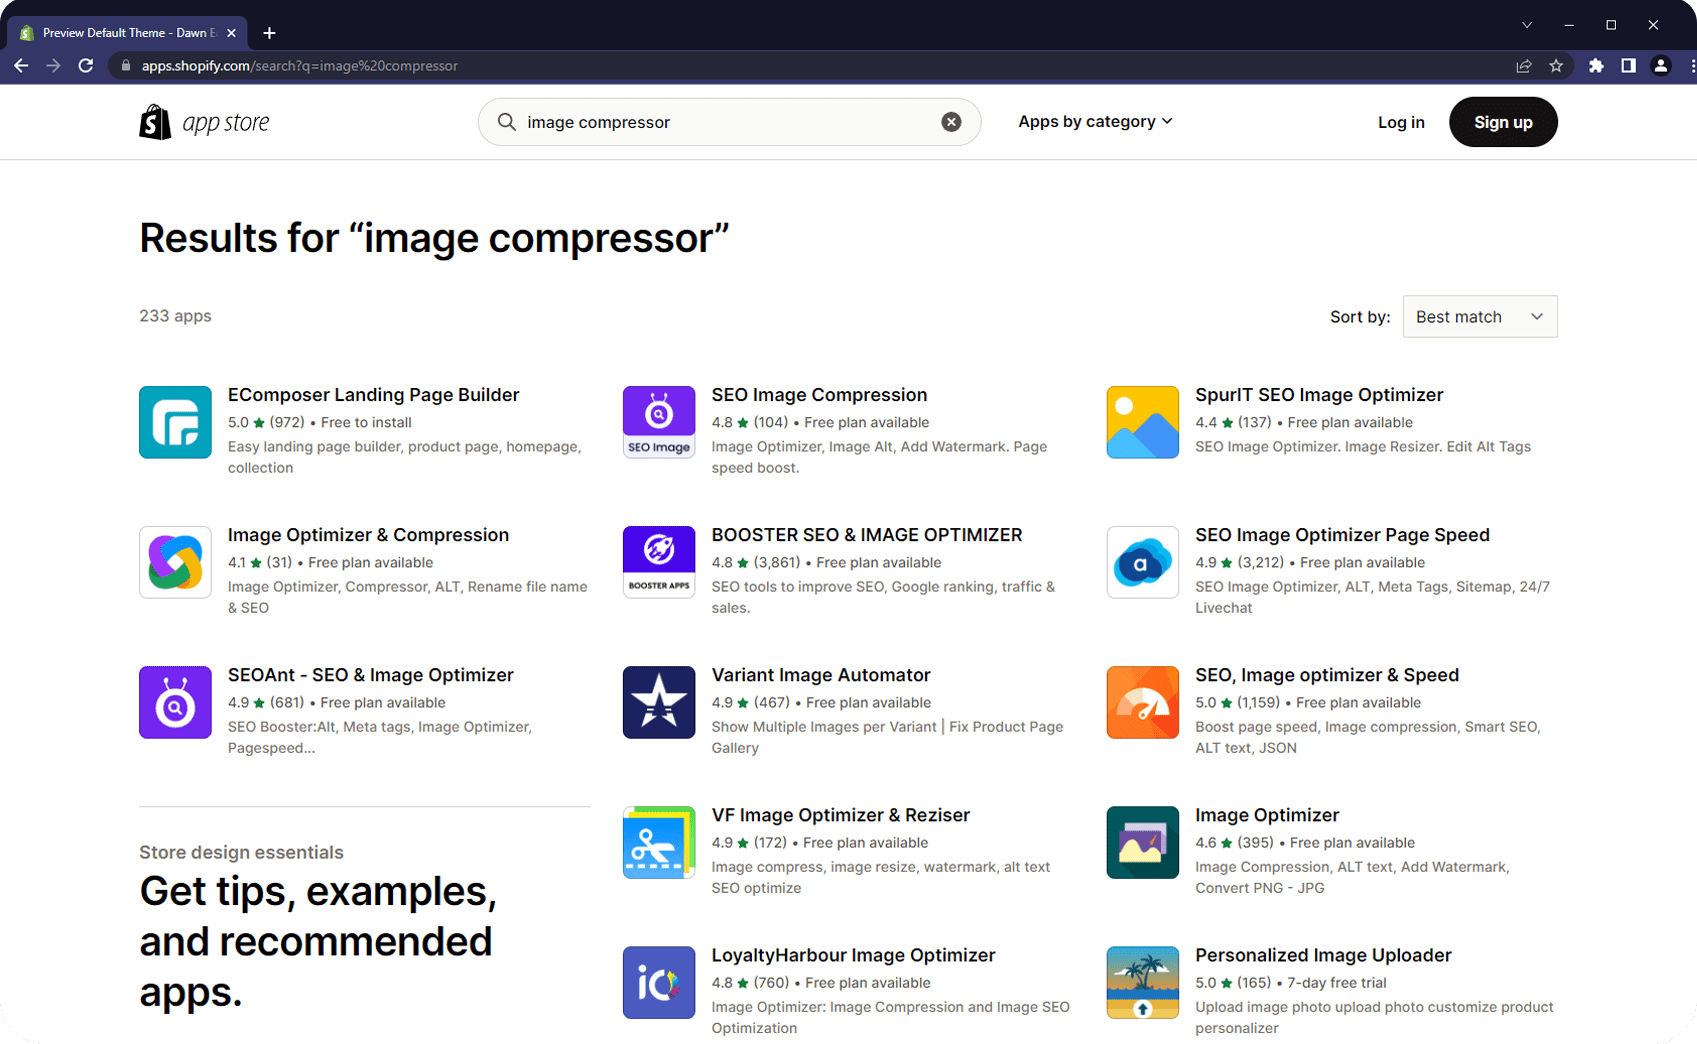Screen dimensions: 1697x1044
Task: Share this page from address bar
Action: pos(1524,66)
